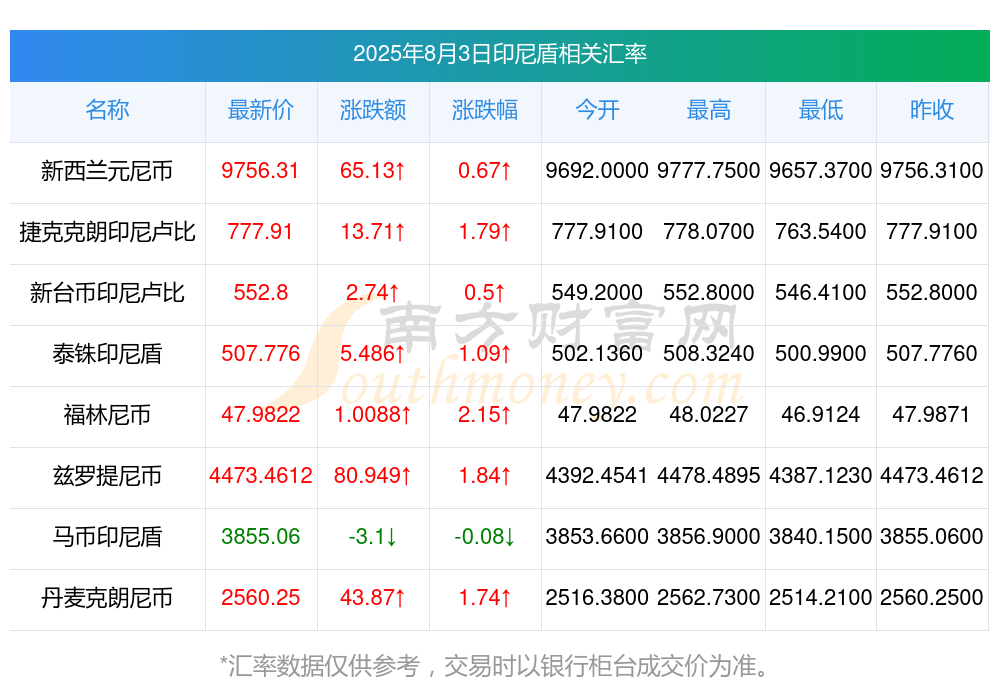Click change percent 1.09↑

[485, 353]
